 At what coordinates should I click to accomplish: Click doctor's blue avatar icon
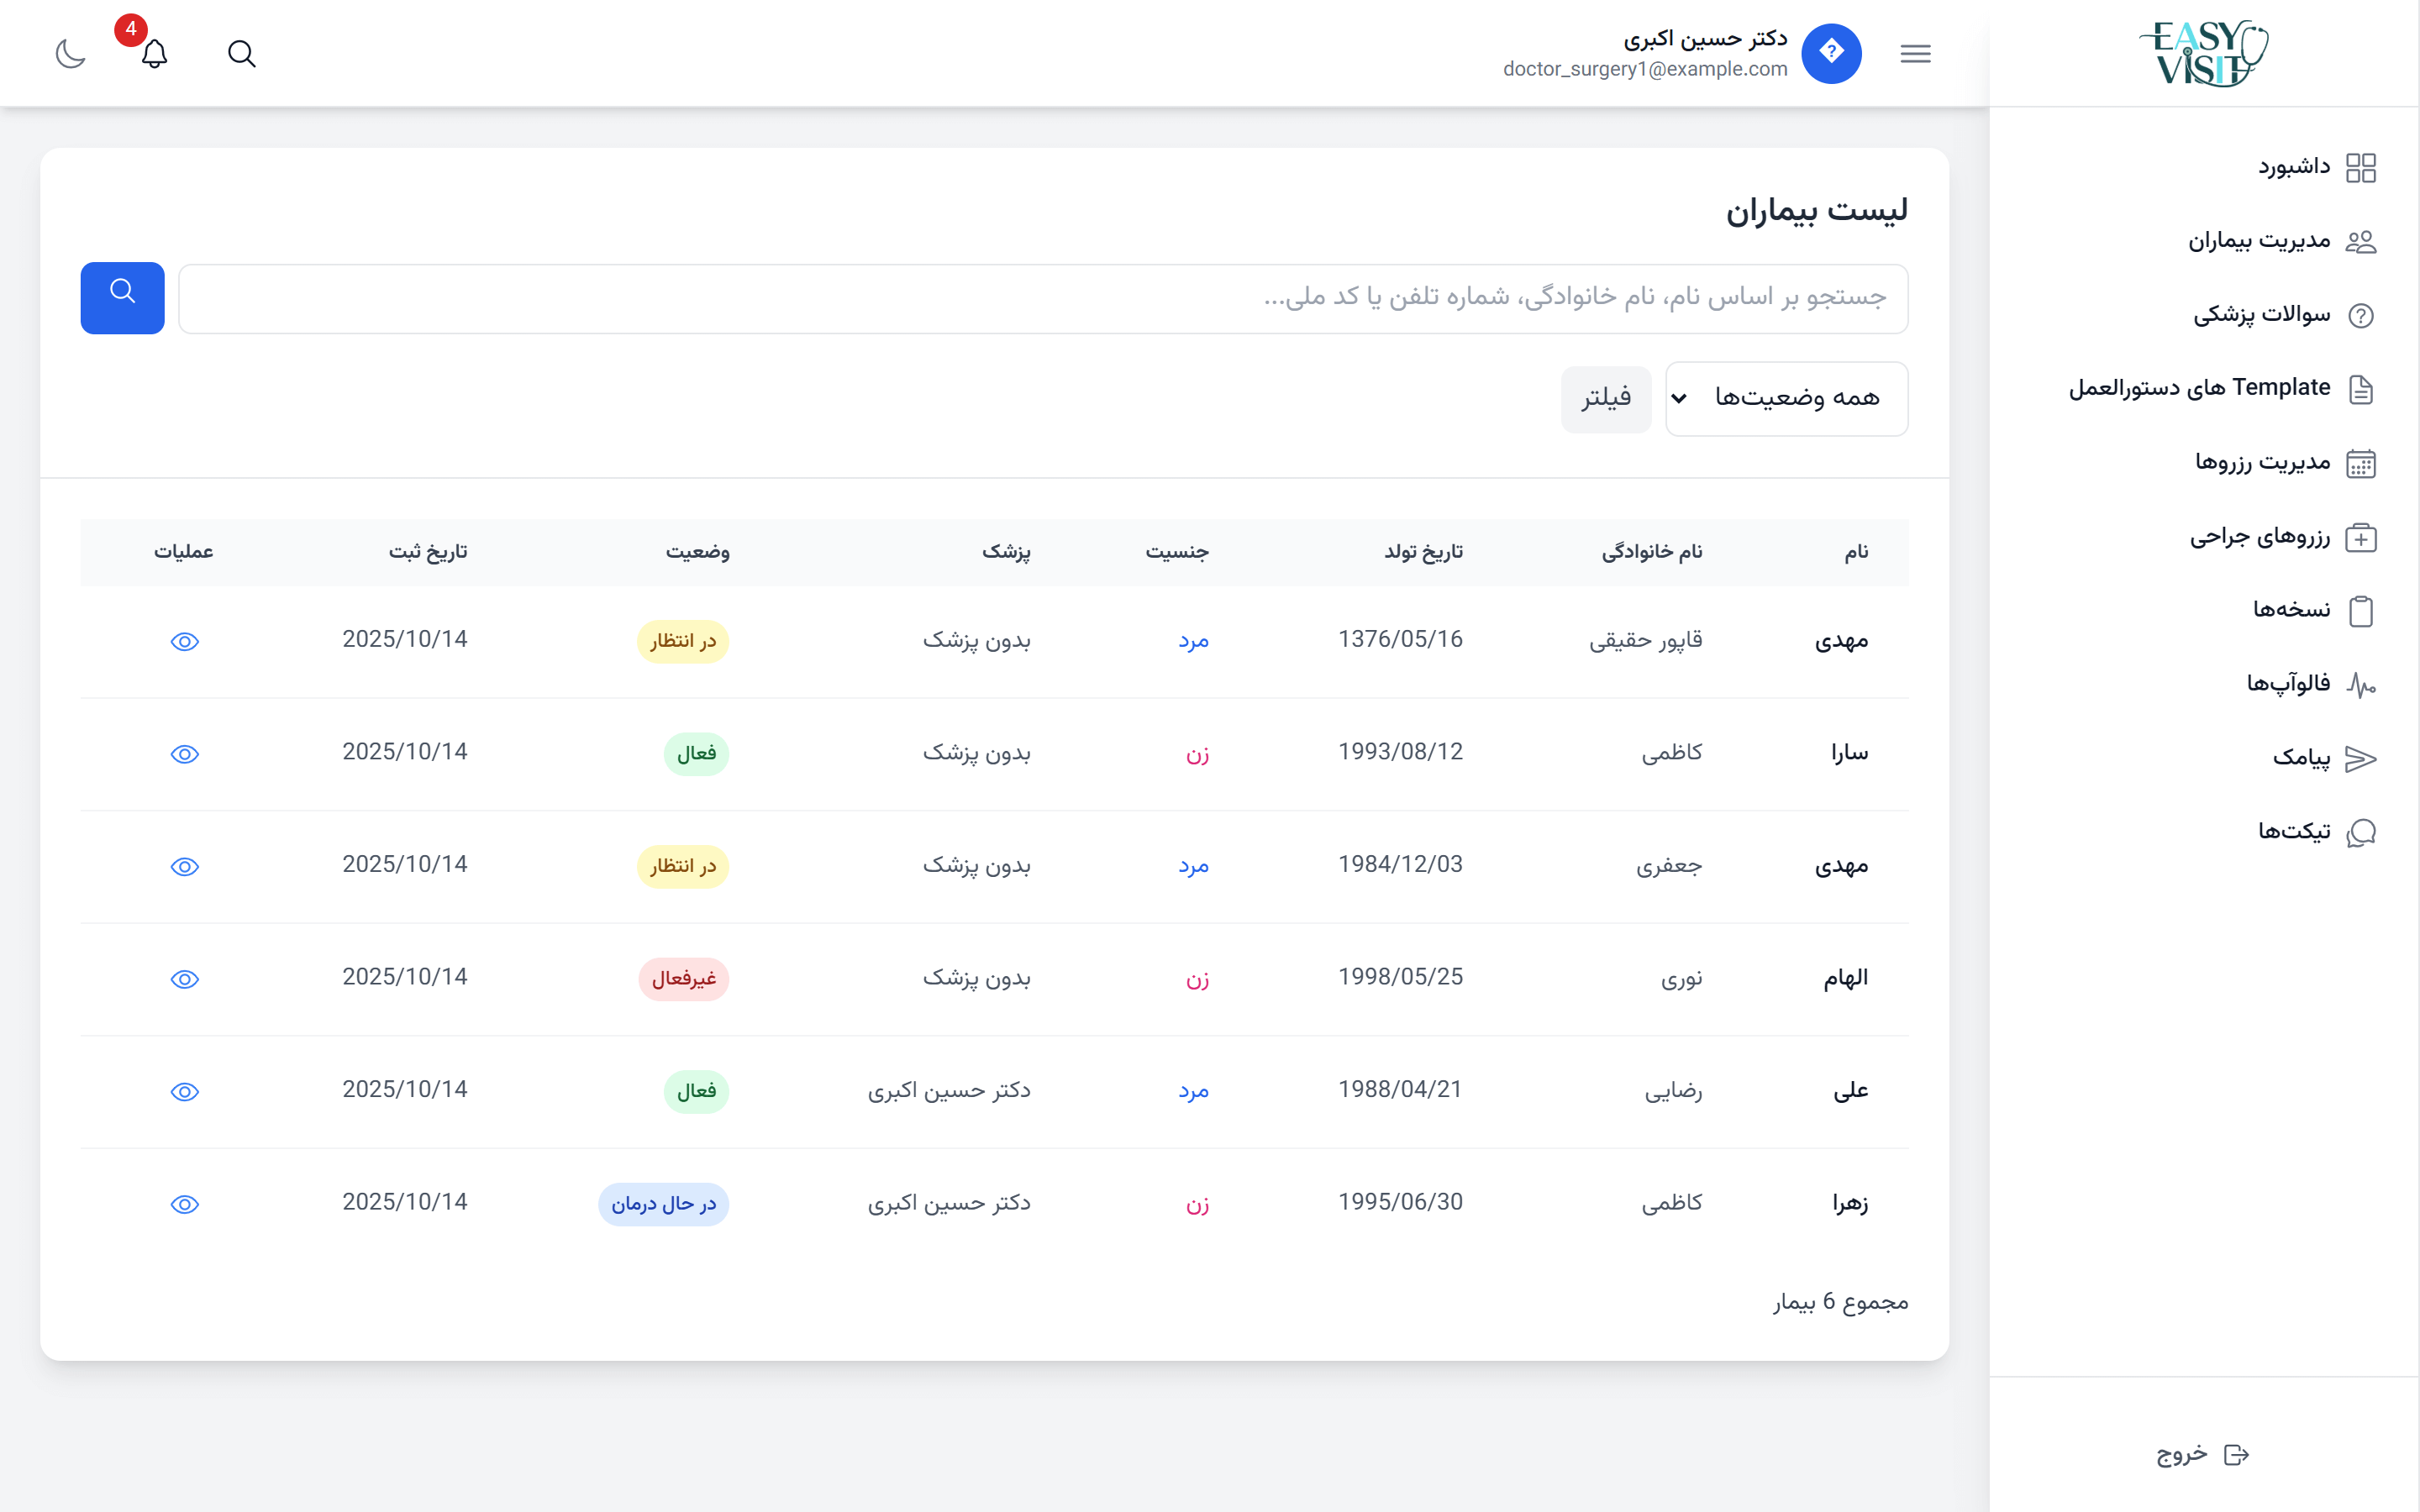click(1831, 53)
